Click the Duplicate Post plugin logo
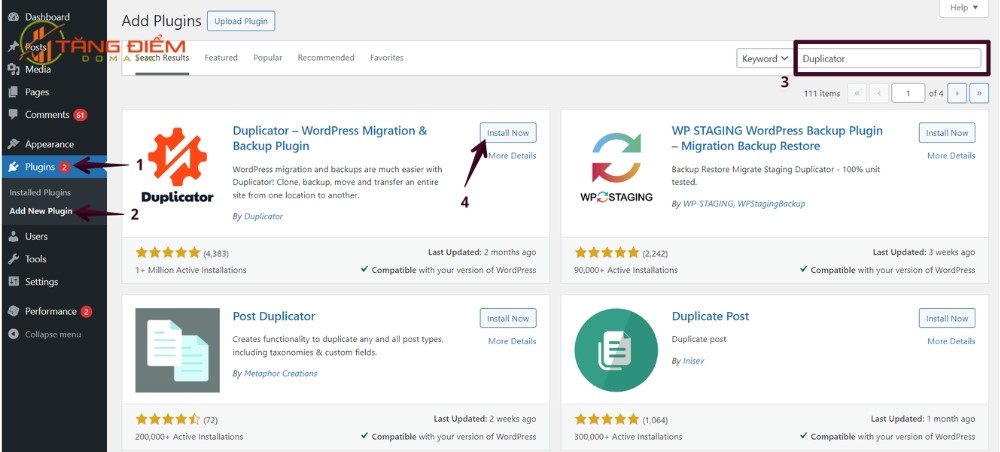Viewport: 1000px width, 452px height. [x=616, y=350]
